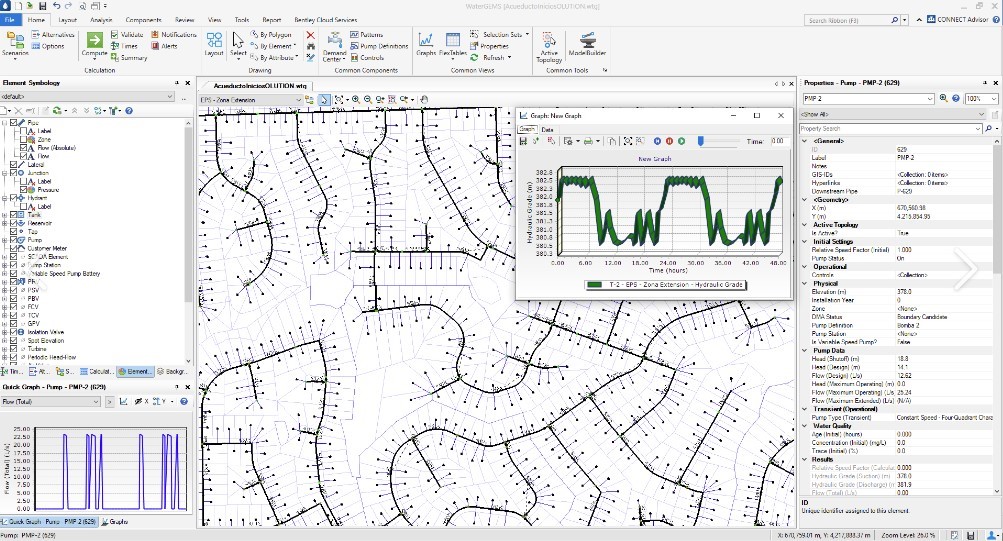
Task: Switch to the Data tab in Graph window
Action: point(548,129)
